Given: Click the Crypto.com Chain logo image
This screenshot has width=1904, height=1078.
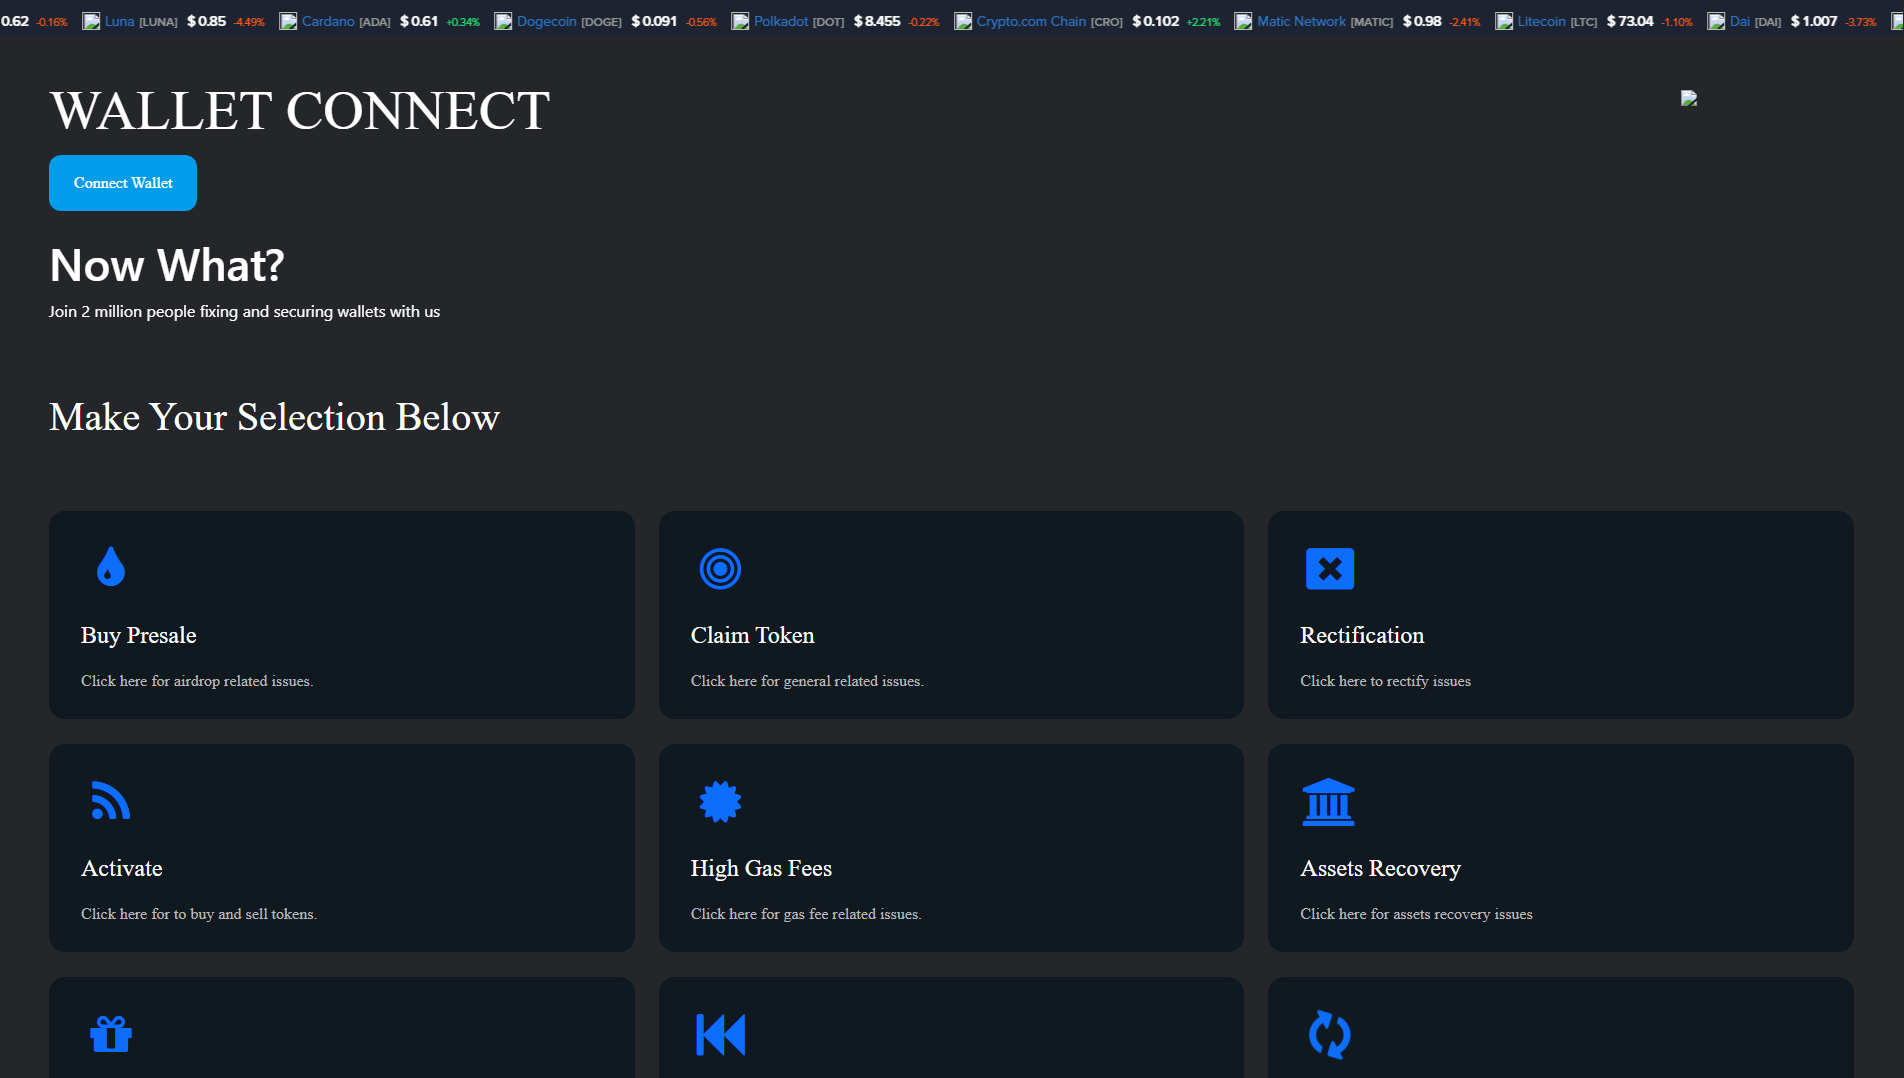Looking at the screenshot, I should click(963, 21).
